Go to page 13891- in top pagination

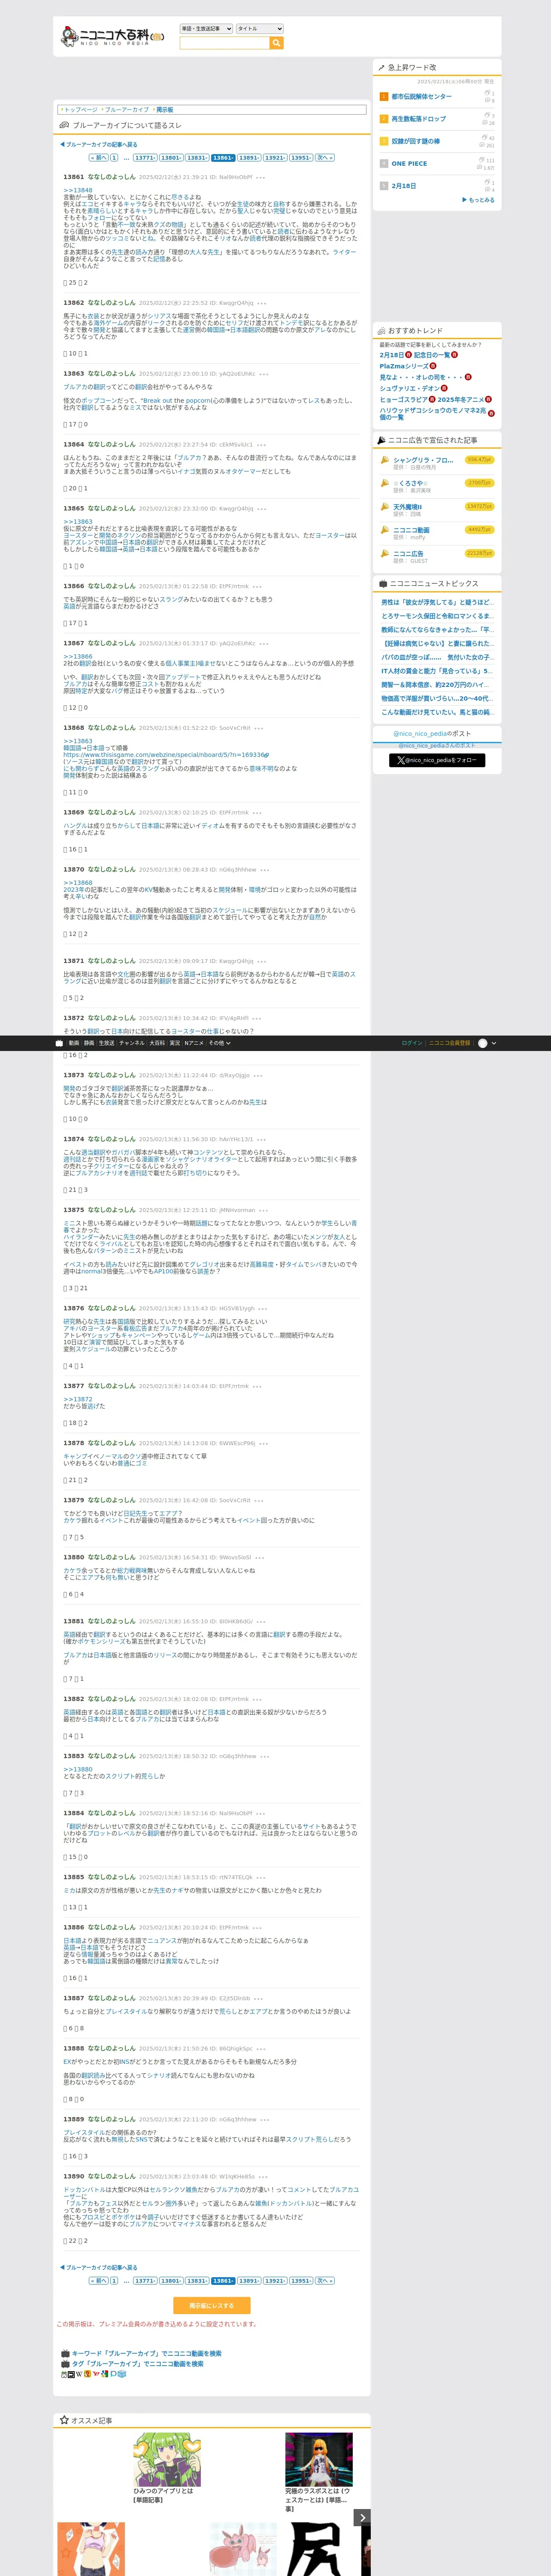[x=249, y=157]
